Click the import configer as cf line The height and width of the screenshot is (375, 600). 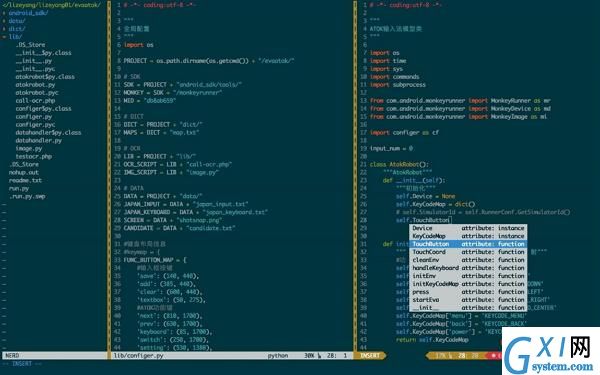tap(404, 133)
